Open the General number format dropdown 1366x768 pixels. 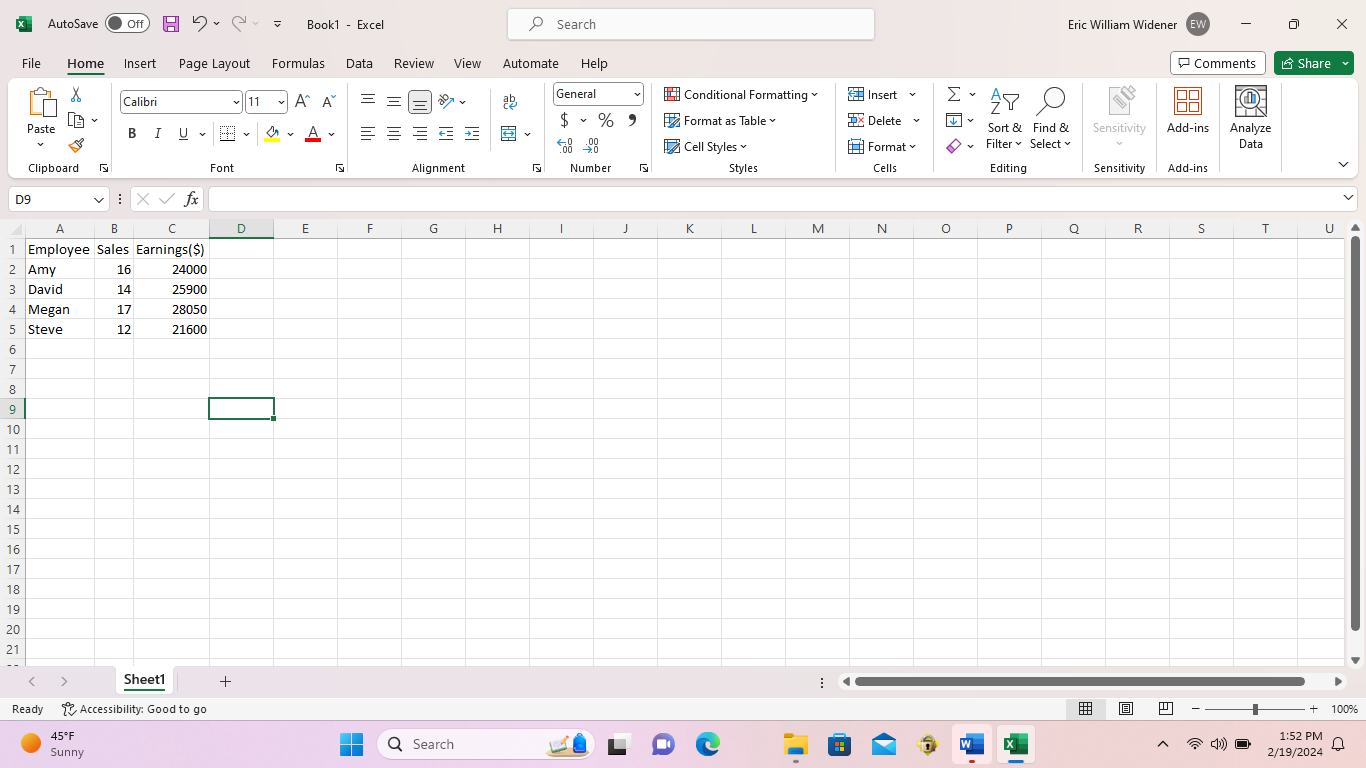(637, 94)
